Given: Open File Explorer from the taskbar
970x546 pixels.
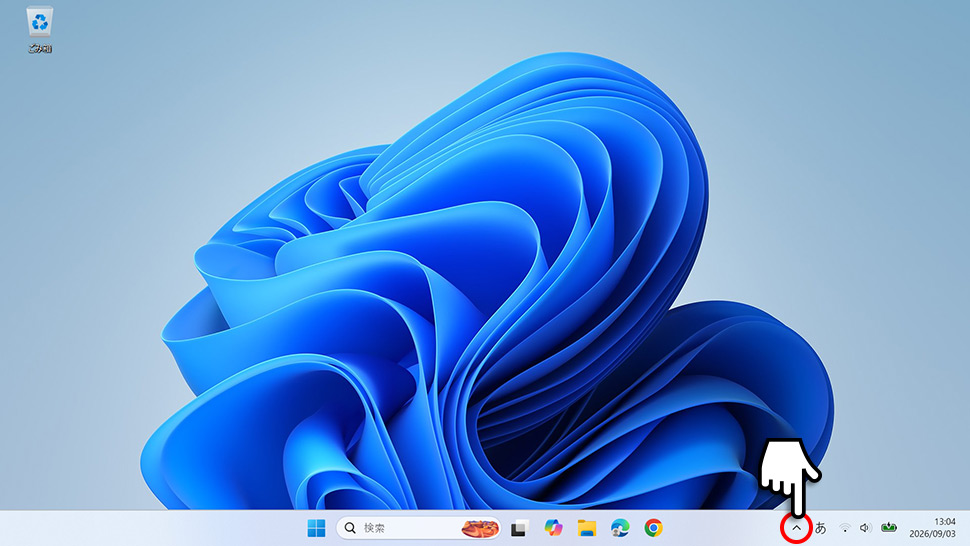Looking at the screenshot, I should (x=586, y=528).
